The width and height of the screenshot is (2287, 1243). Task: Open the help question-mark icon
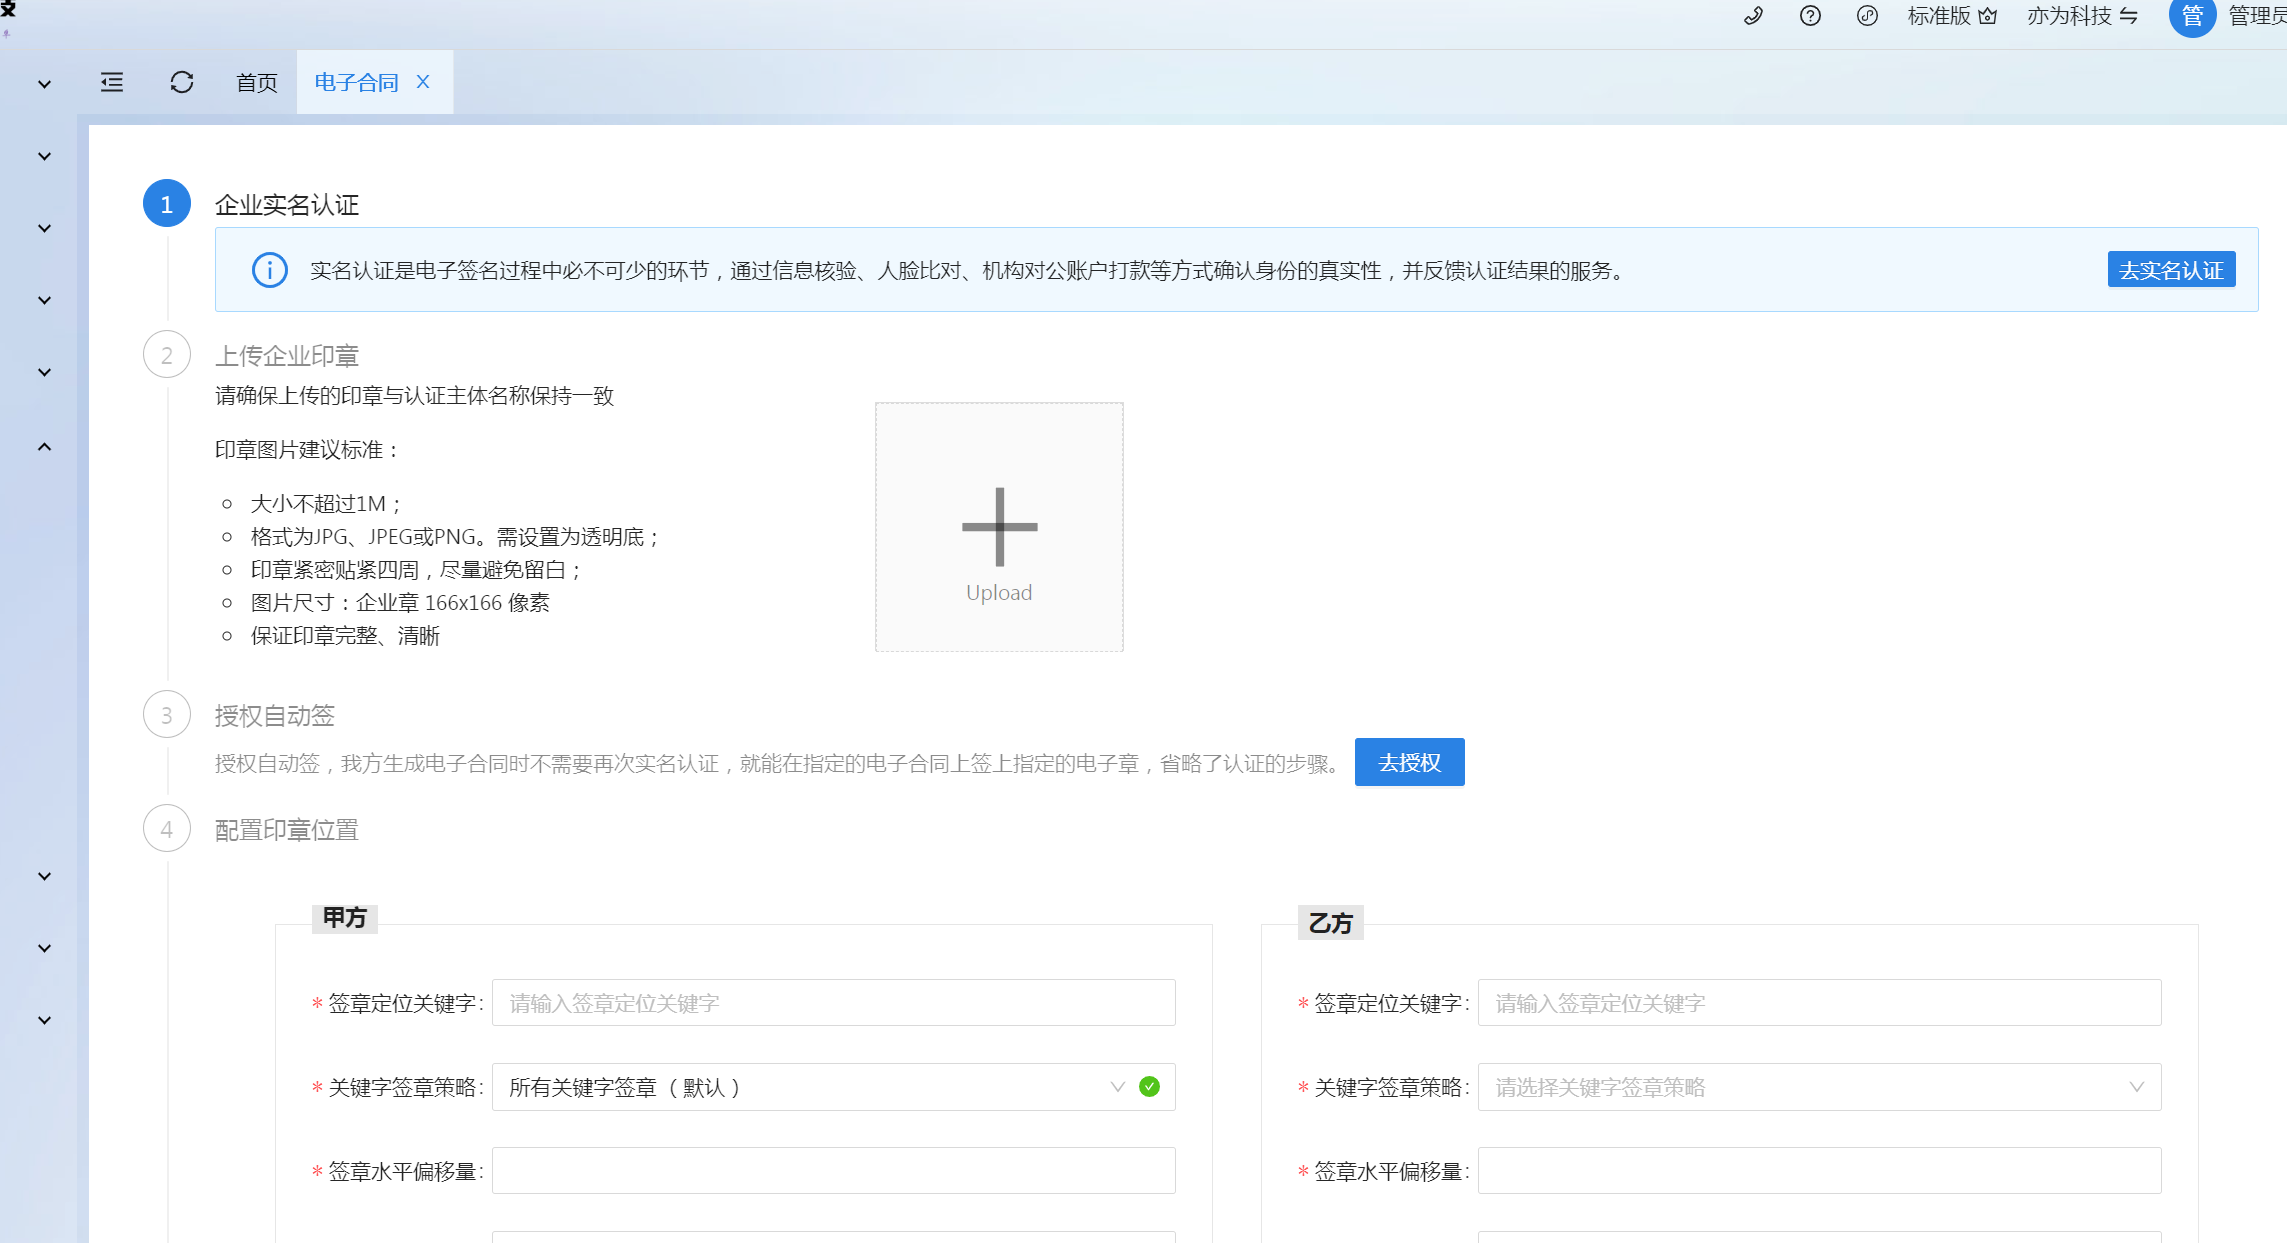click(x=1810, y=16)
